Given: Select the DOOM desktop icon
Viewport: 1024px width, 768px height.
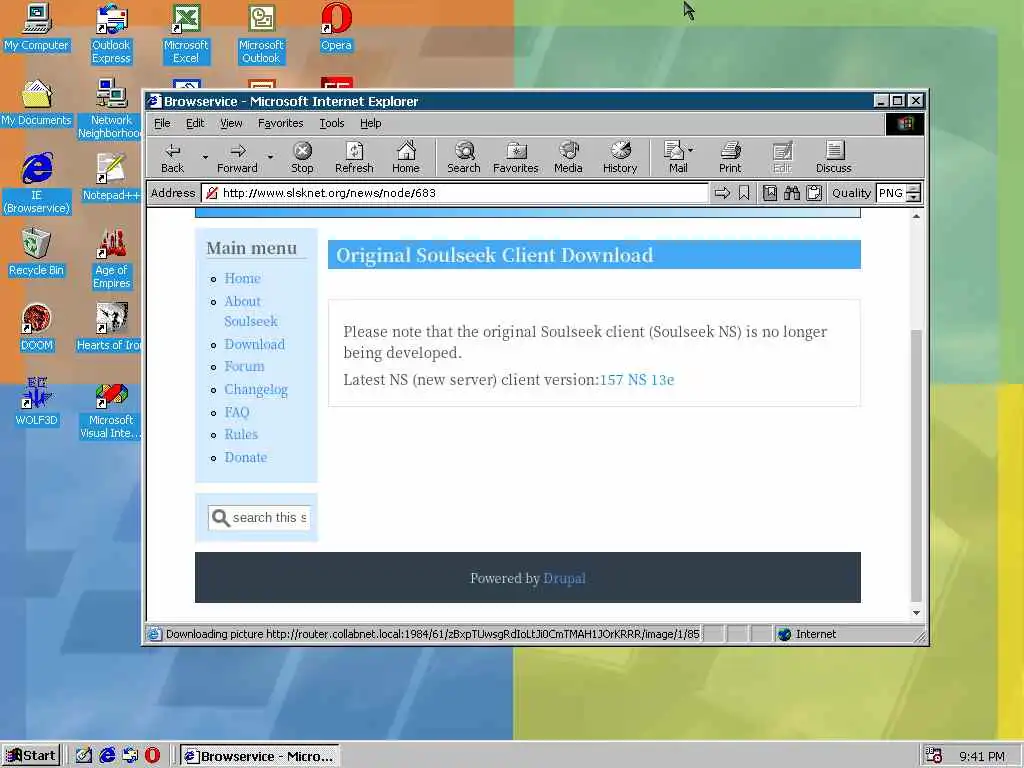Looking at the screenshot, I should point(37,328).
